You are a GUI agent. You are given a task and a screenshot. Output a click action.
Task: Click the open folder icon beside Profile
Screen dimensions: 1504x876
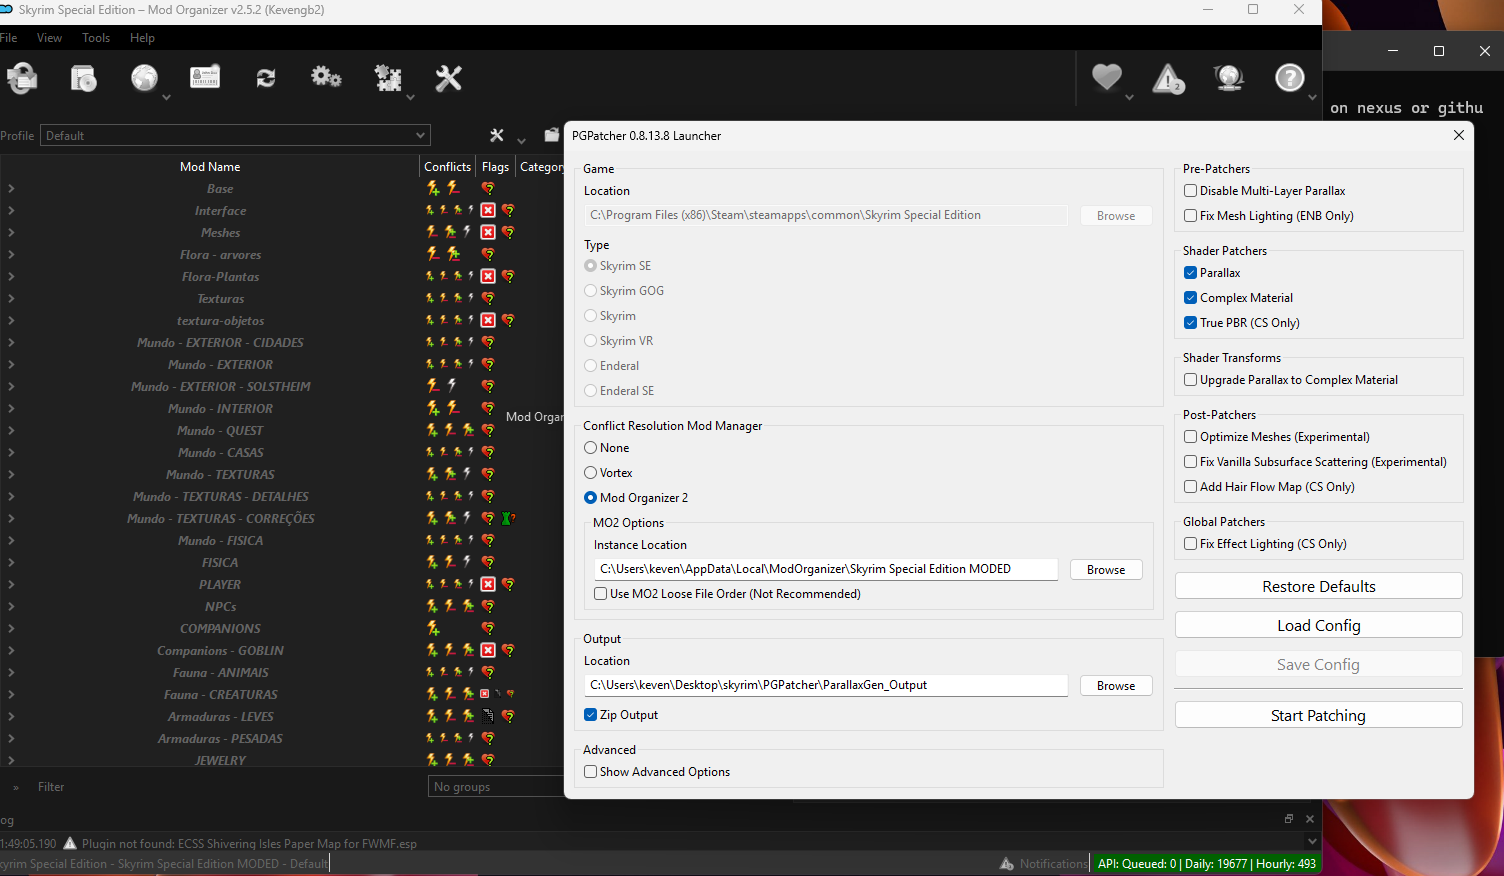click(x=551, y=135)
